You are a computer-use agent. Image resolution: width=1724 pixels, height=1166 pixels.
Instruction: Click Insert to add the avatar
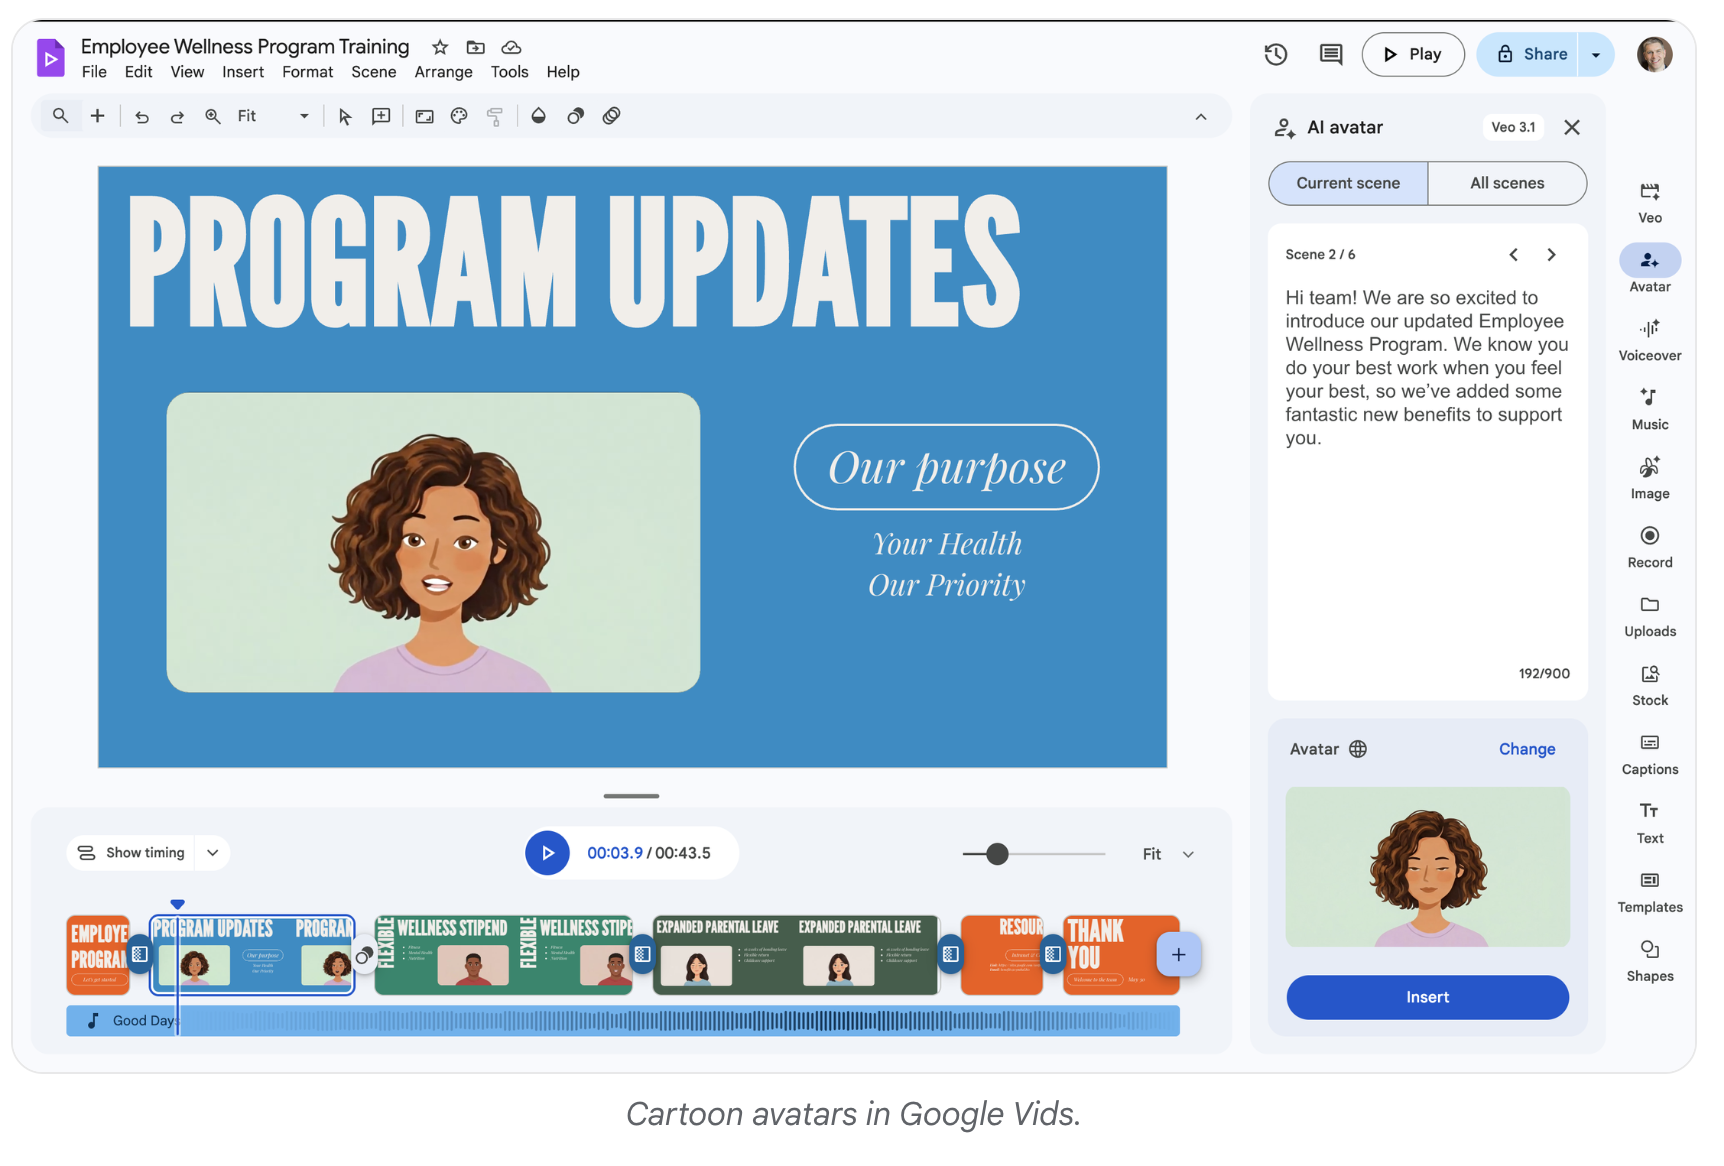pyautogui.click(x=1427, y=997)
